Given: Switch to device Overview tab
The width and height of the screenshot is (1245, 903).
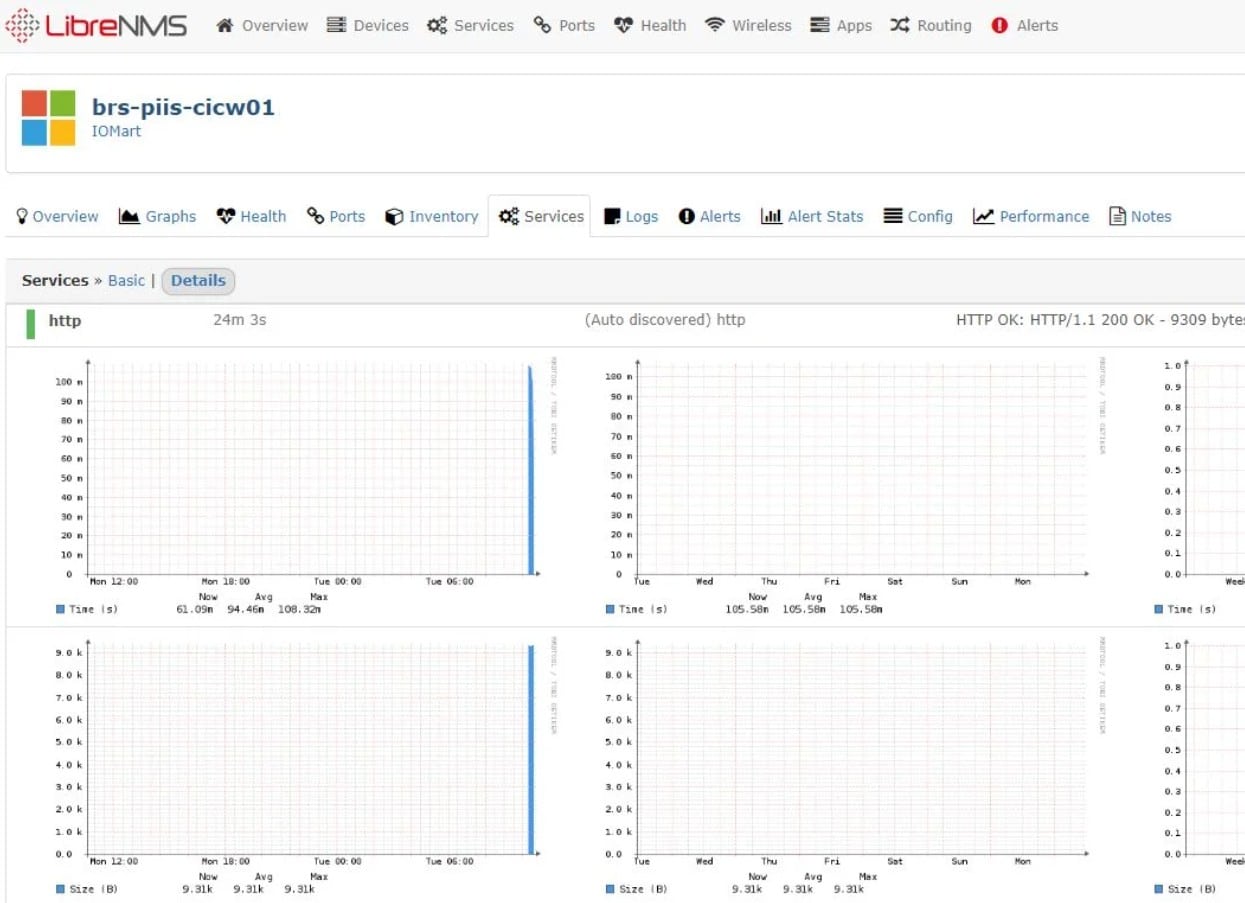Looking at the screenshot, I should pyautogui.click(x=57, y=216).
